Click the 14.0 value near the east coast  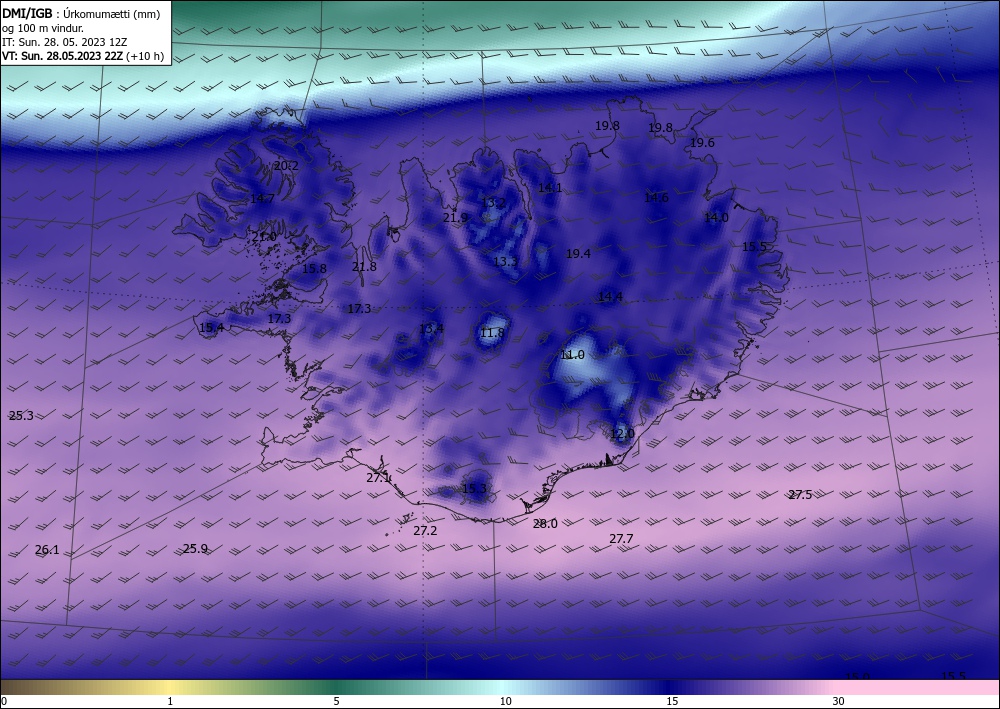coord(716,217)
